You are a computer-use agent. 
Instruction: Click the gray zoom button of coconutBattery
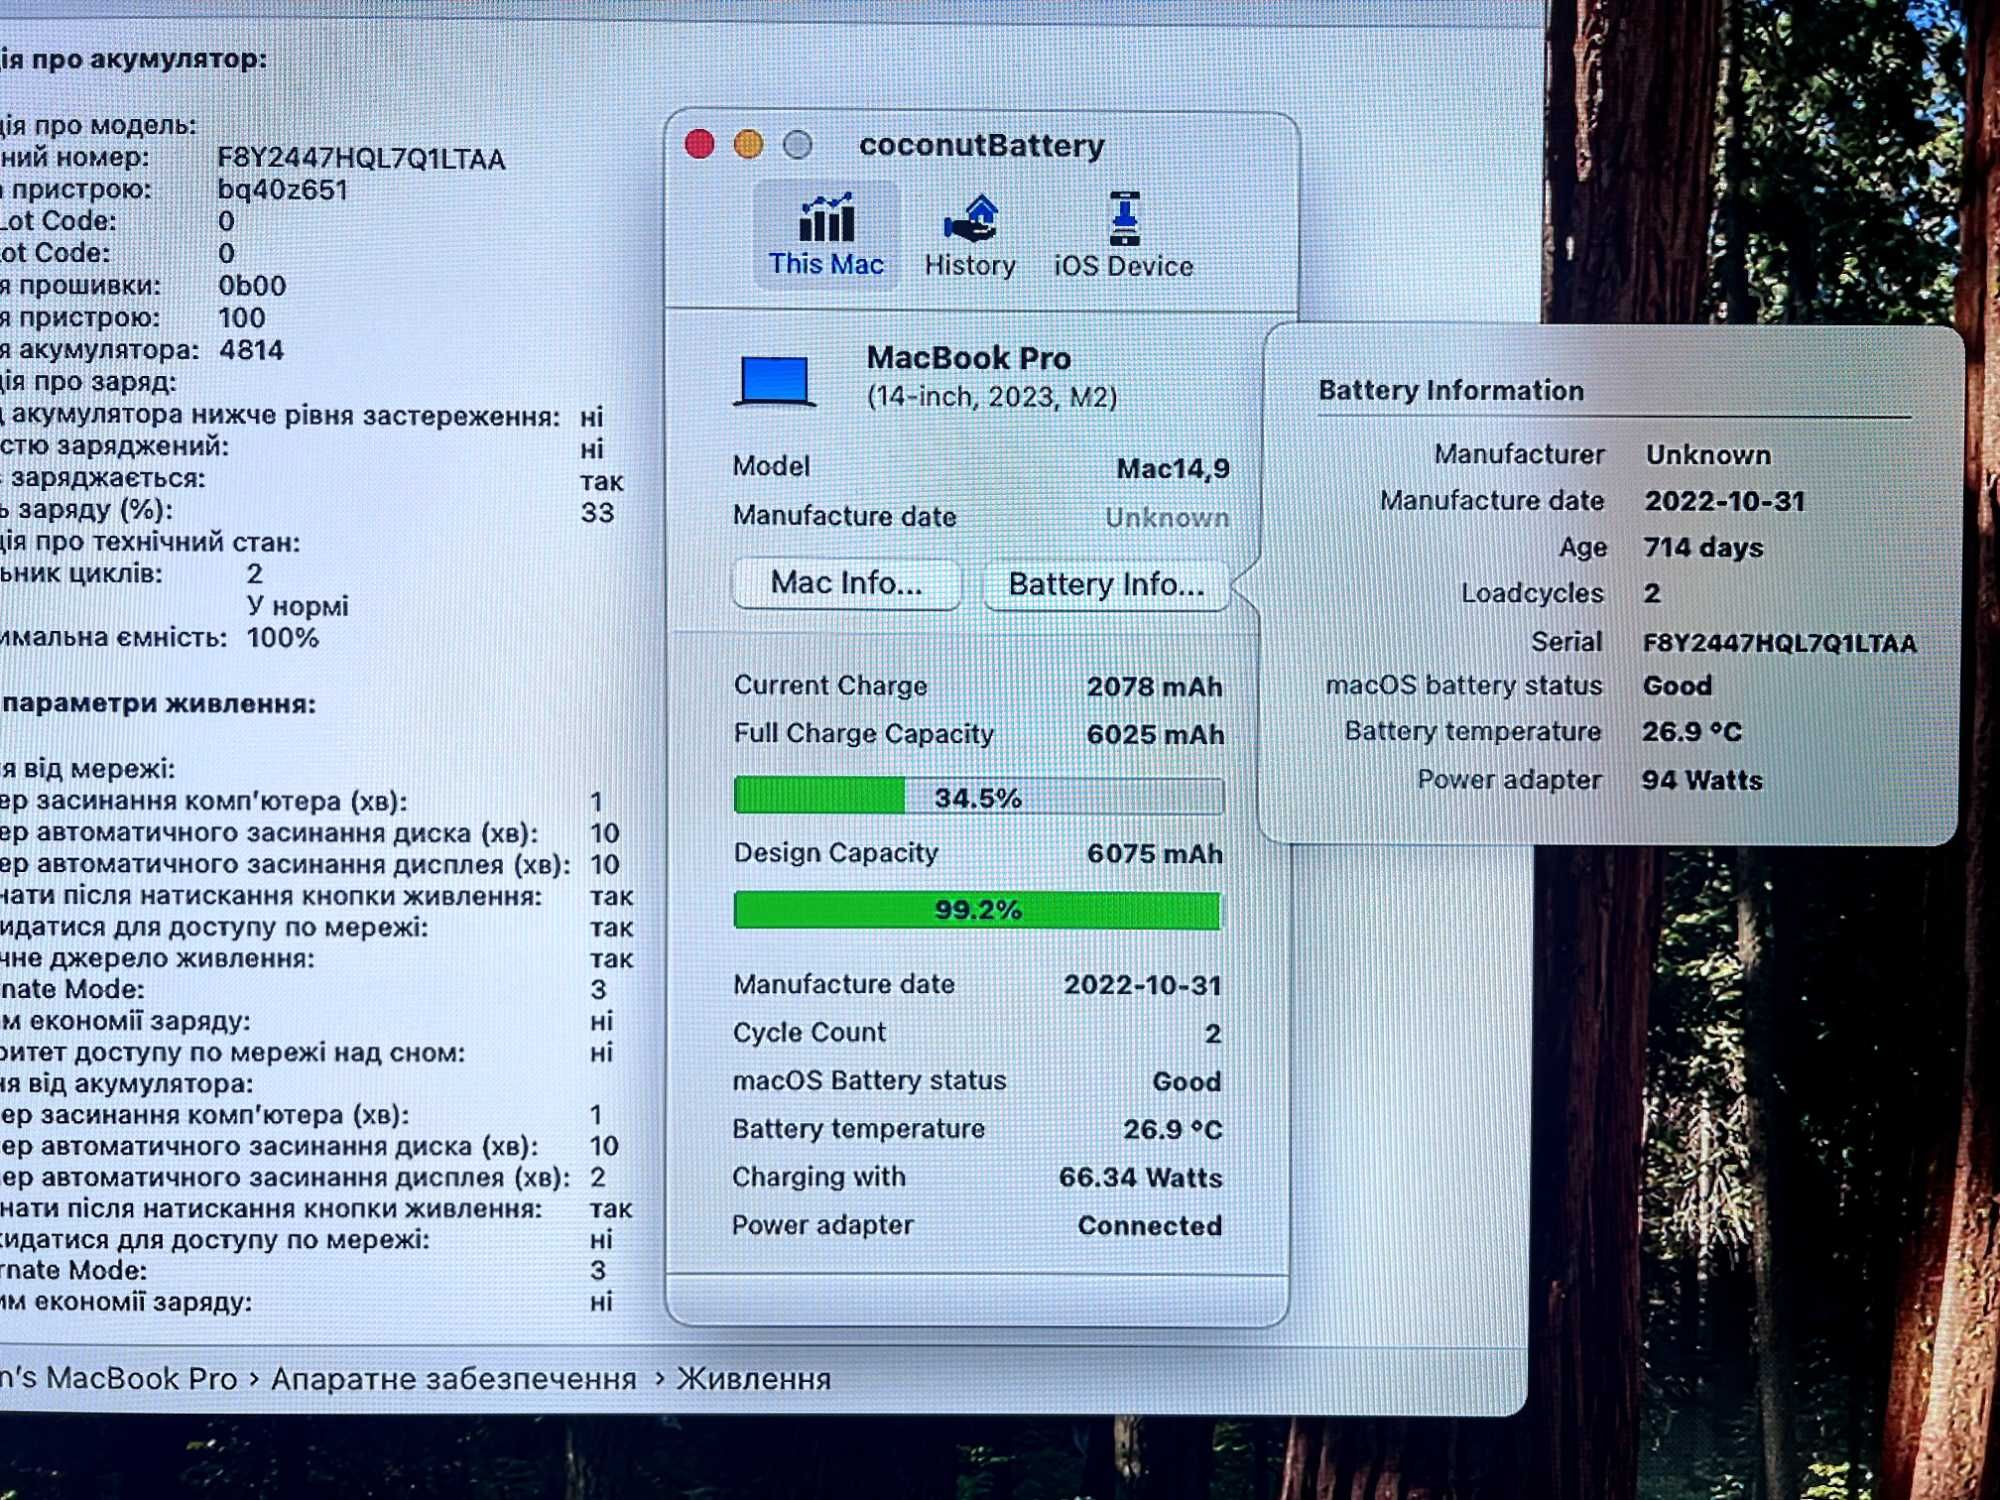(x=797, y=145)
